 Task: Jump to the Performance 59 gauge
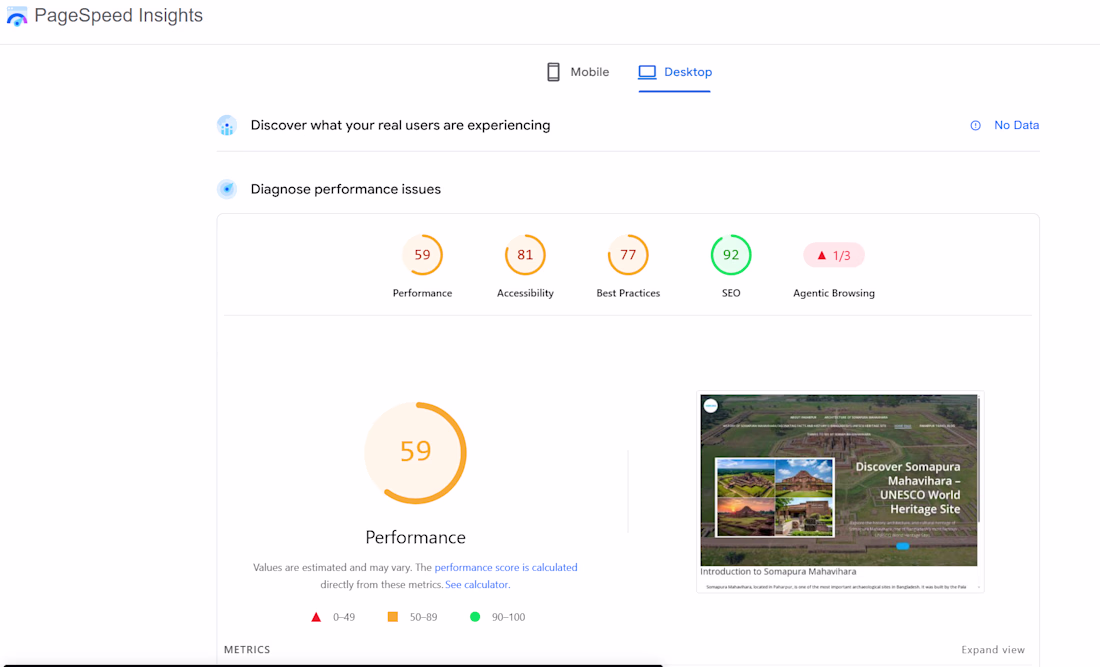[422, 255]
